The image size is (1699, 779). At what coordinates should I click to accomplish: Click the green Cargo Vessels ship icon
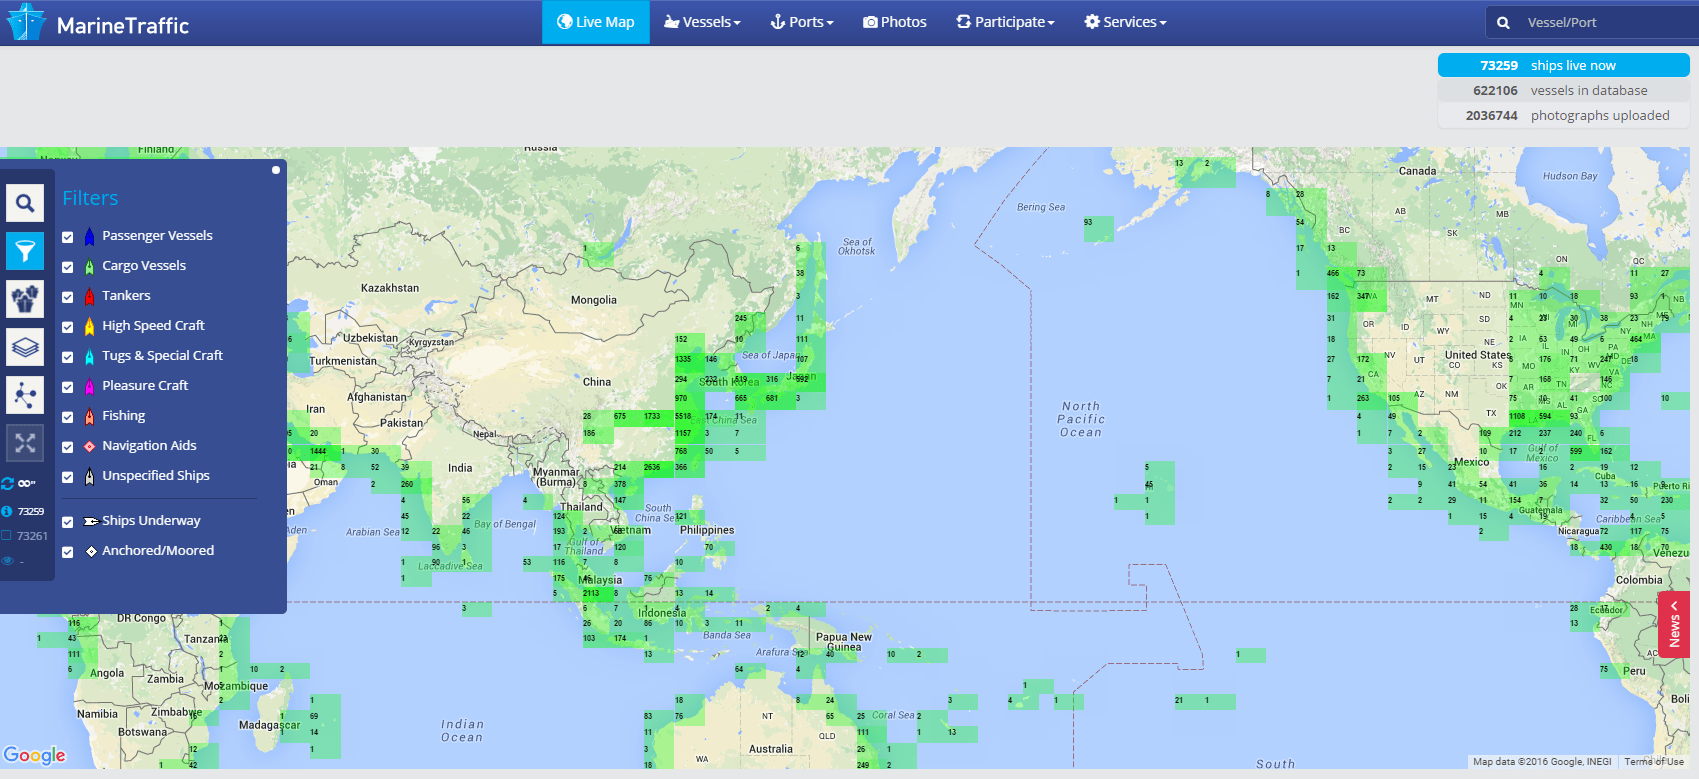coord(89,266)
